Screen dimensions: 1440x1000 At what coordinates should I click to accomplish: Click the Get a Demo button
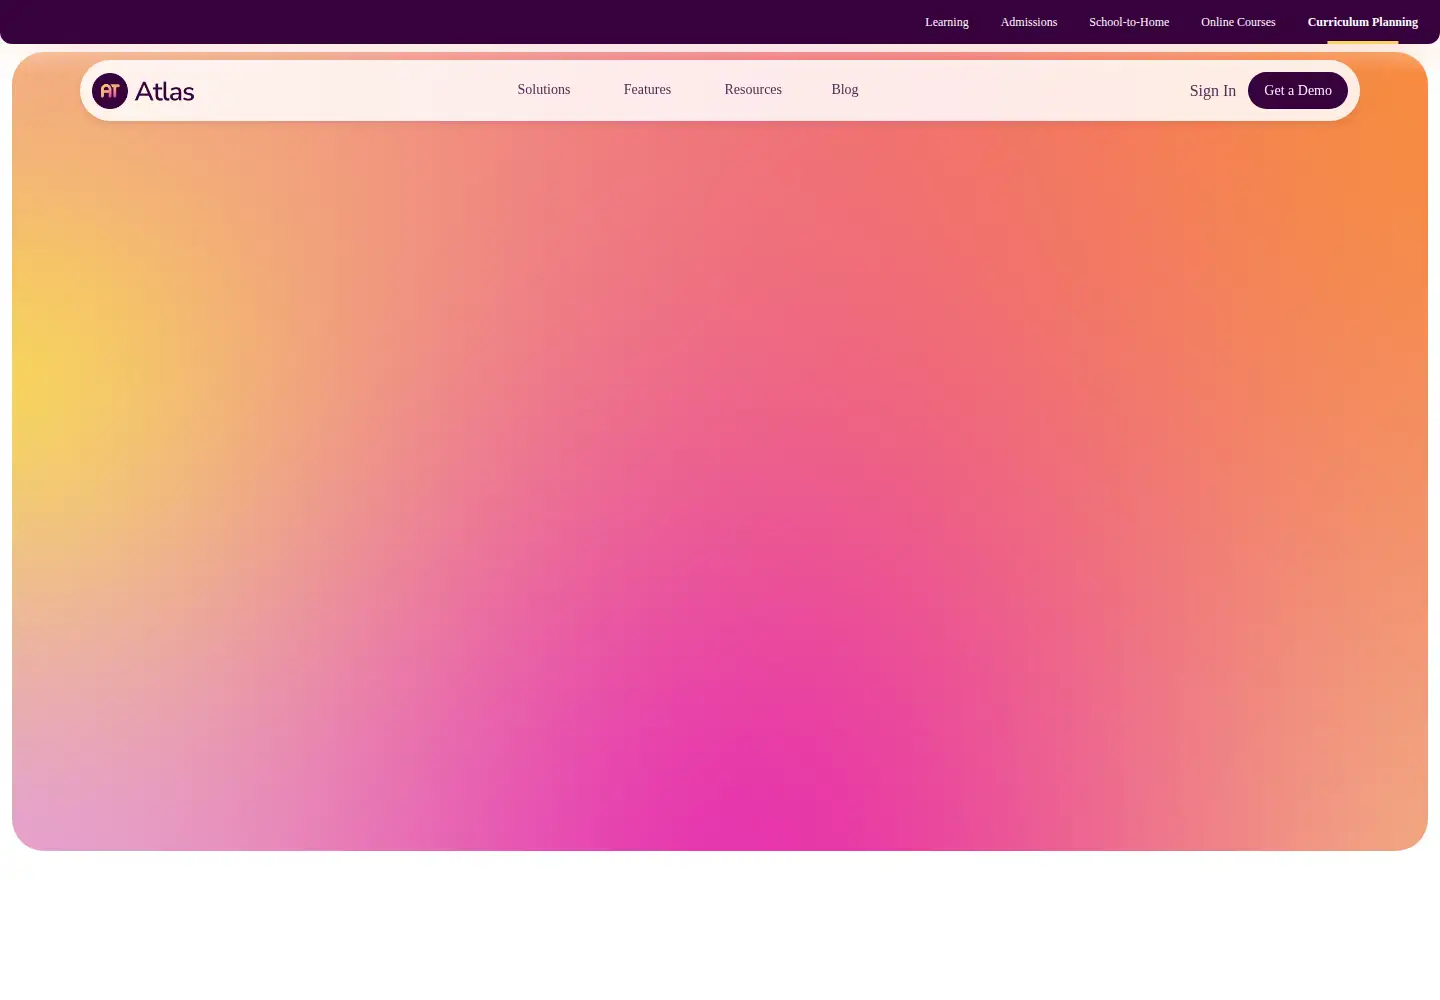[x=1298, y=91]
